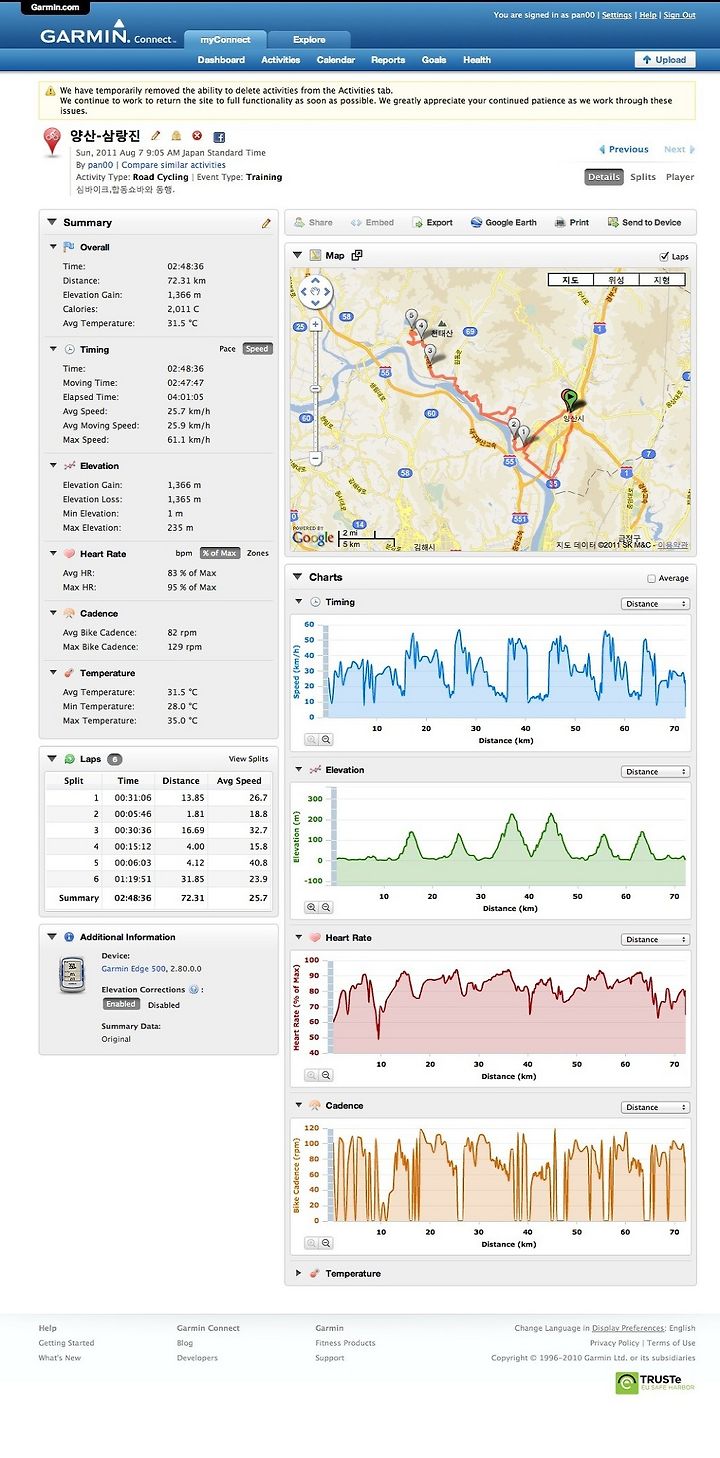The image size is (720, 1458).
Task: Click the Sign Out link
Action: [680, 15]
